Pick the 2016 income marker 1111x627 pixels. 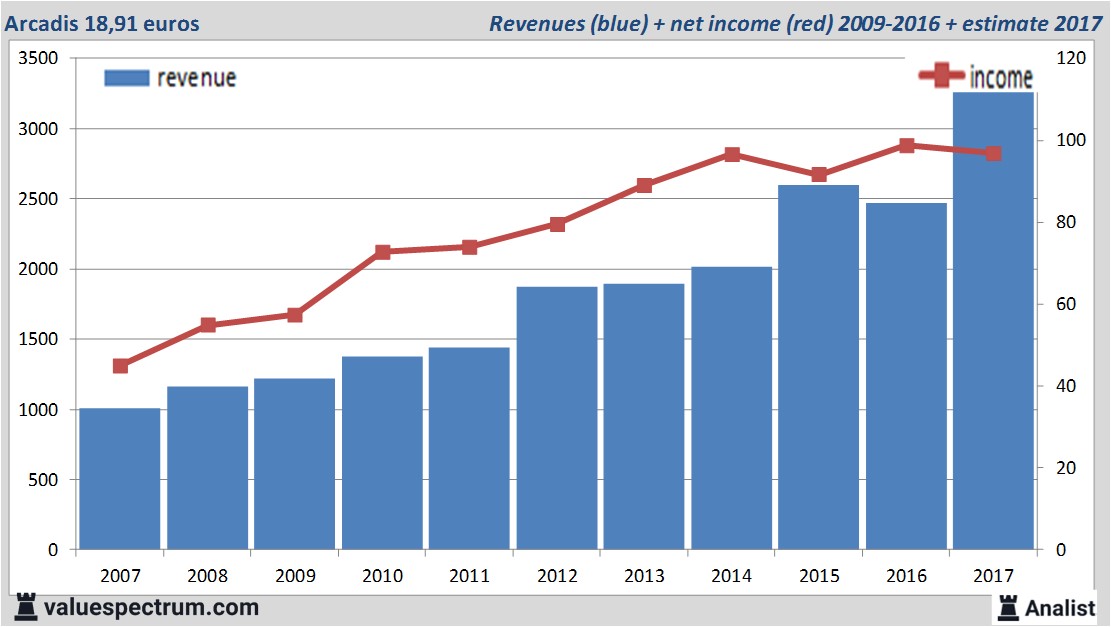[906, 145]
